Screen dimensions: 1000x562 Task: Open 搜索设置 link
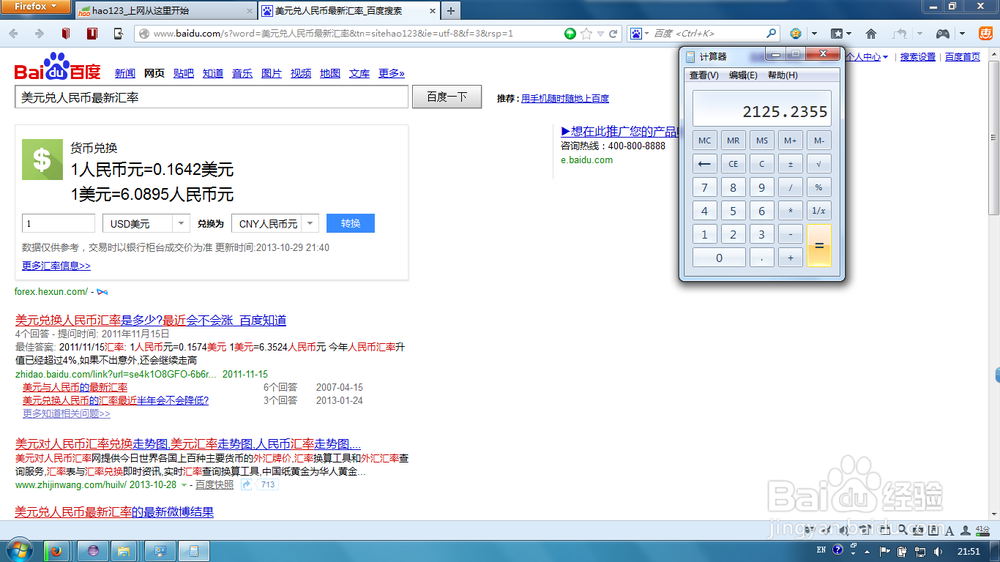[917, 57]
